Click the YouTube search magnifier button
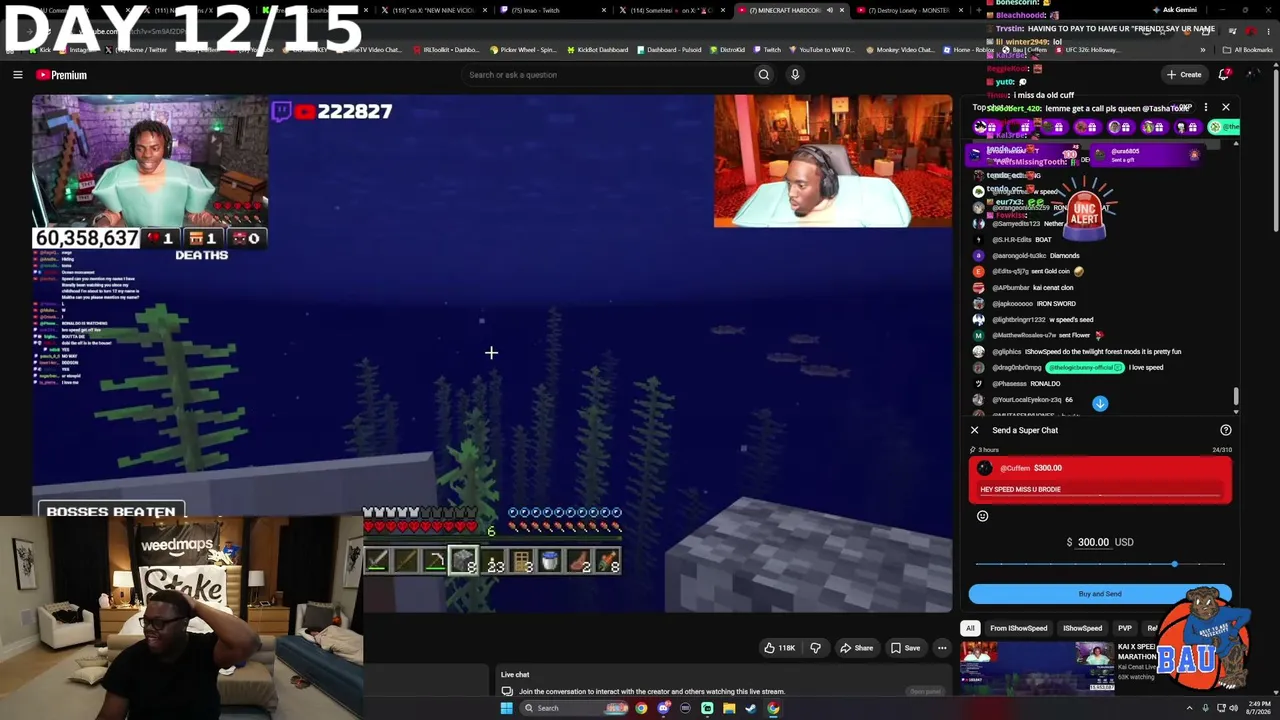 [764, 75]
